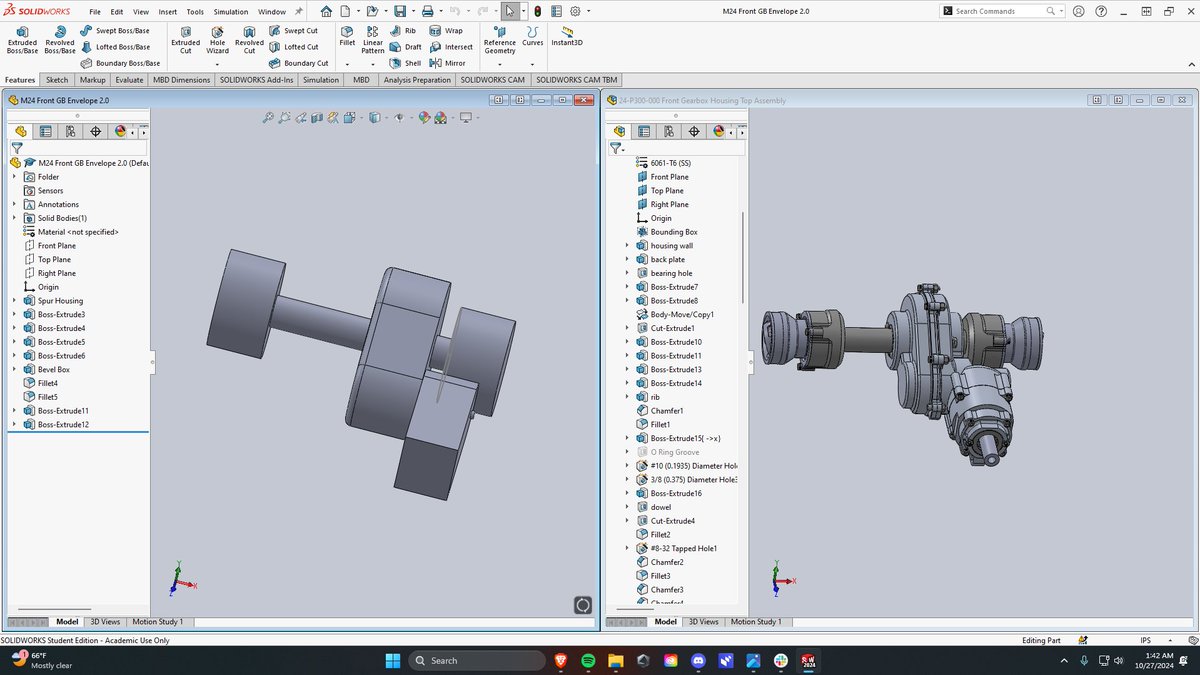Select the Revolved Boss/Base tool
The width and height of the screenshot is (1200, 675).
point(60,40)
